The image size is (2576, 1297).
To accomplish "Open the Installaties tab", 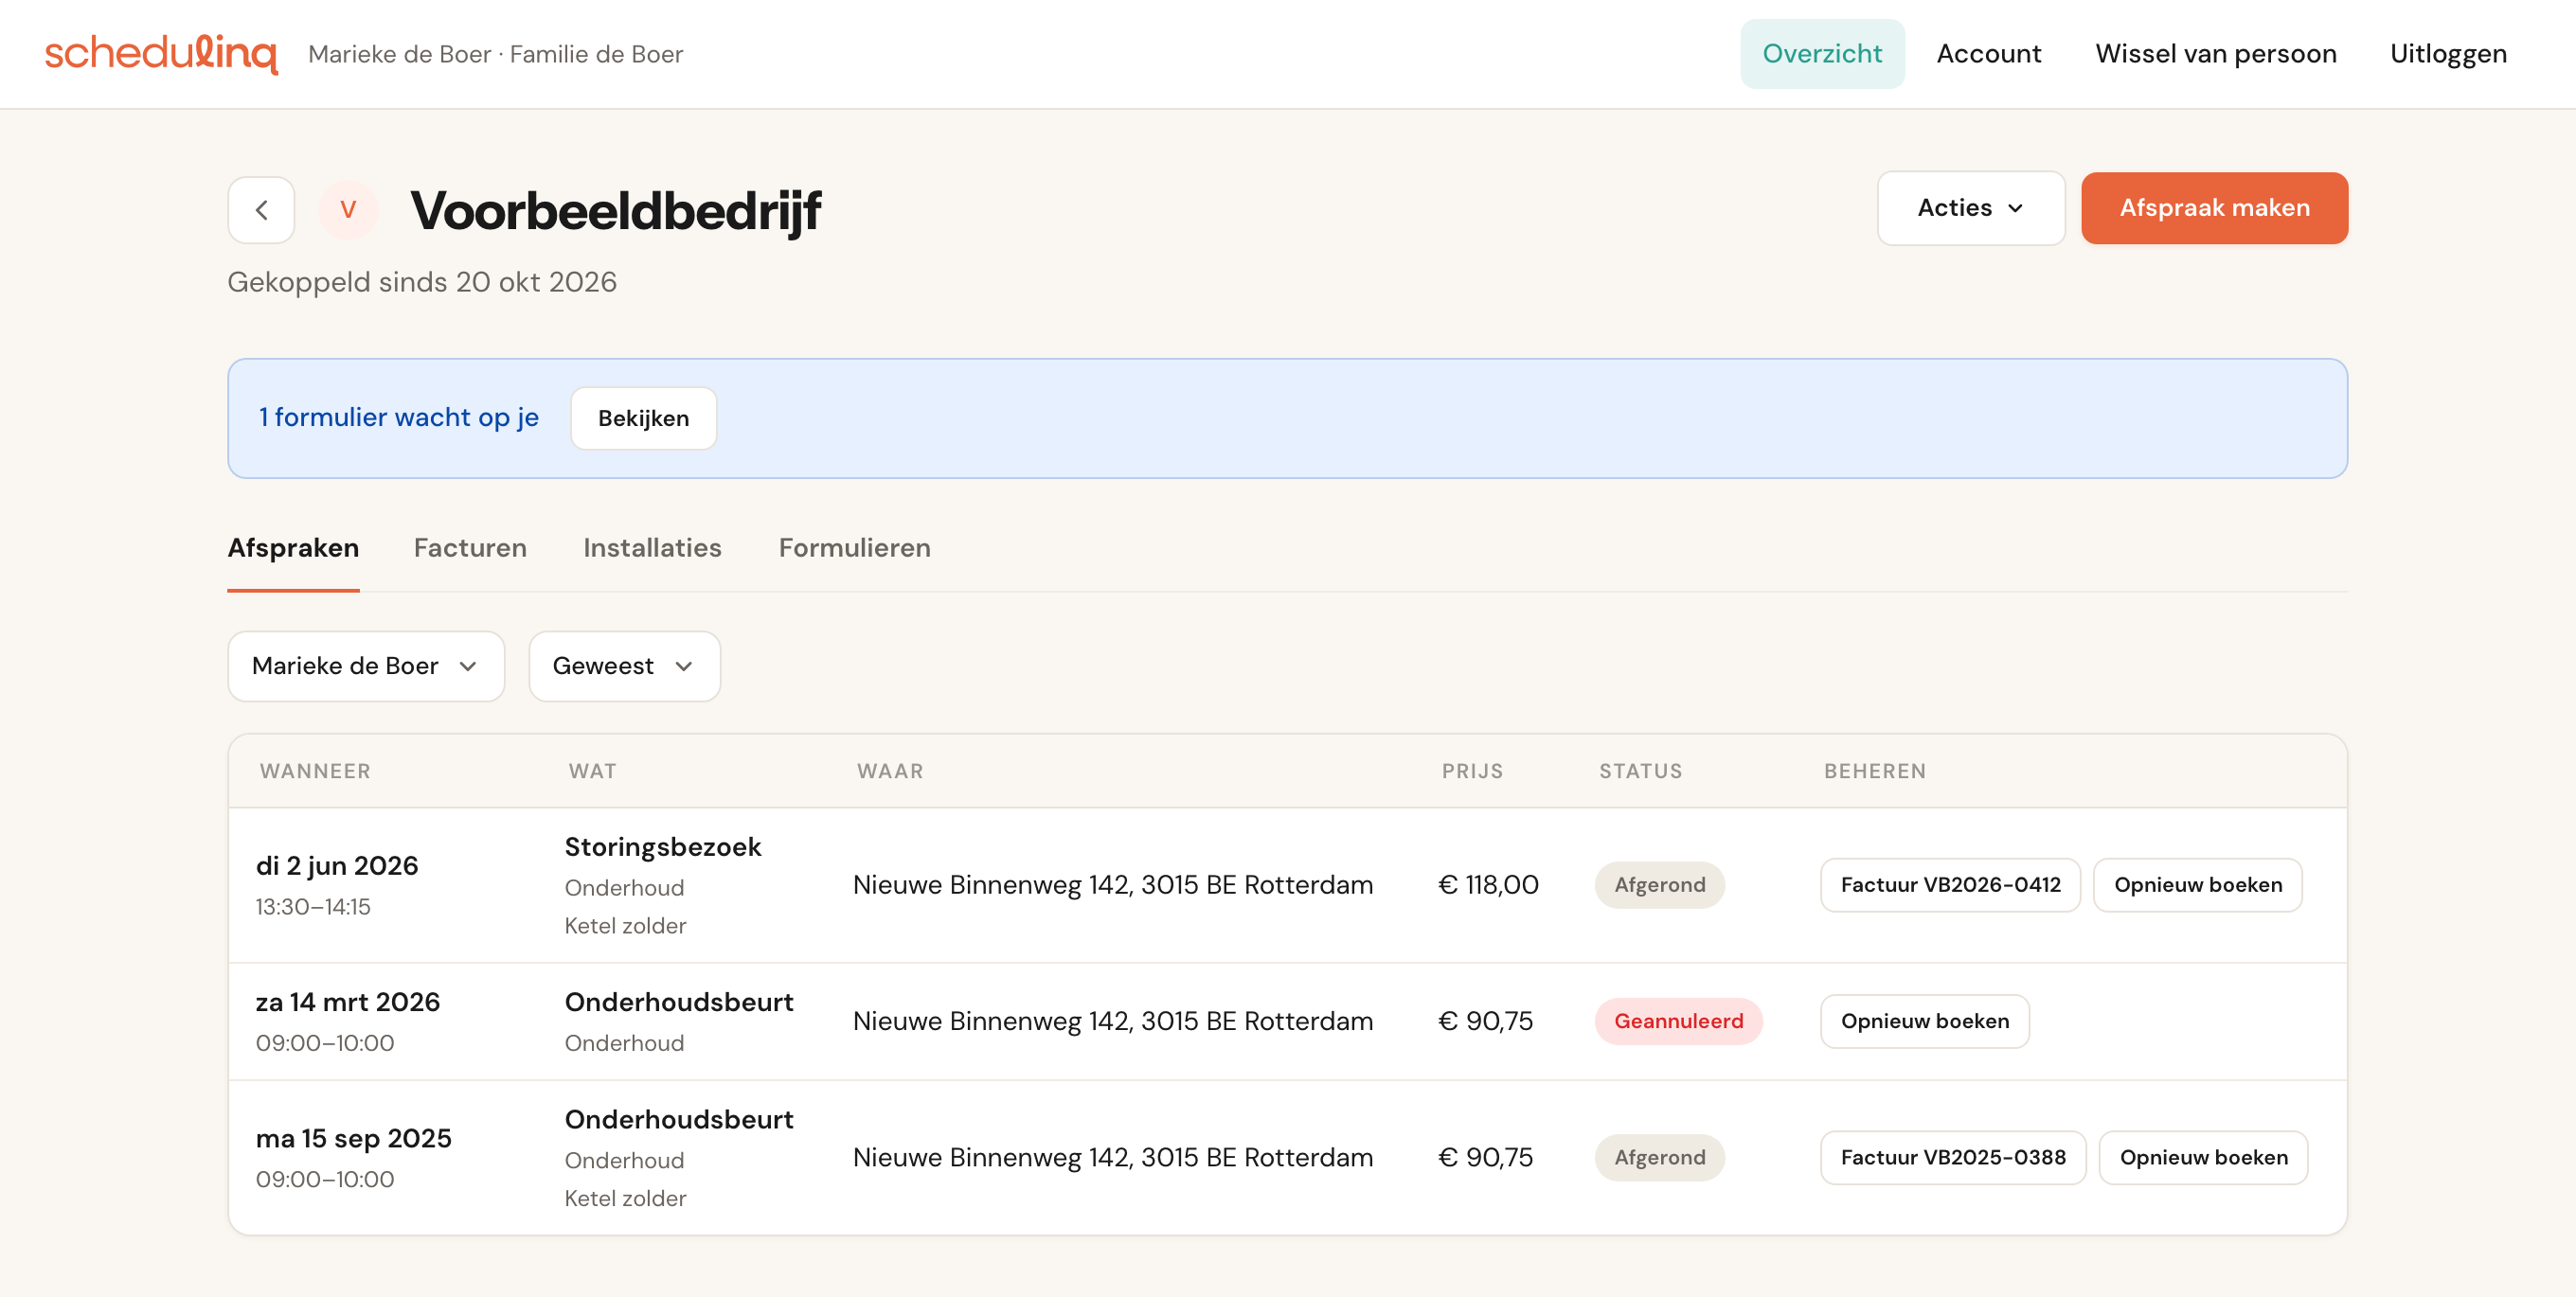I will [652, 548].
